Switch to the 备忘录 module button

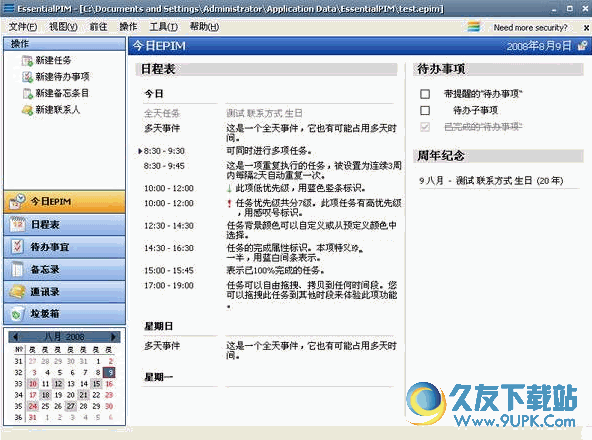tap(65, 269)
